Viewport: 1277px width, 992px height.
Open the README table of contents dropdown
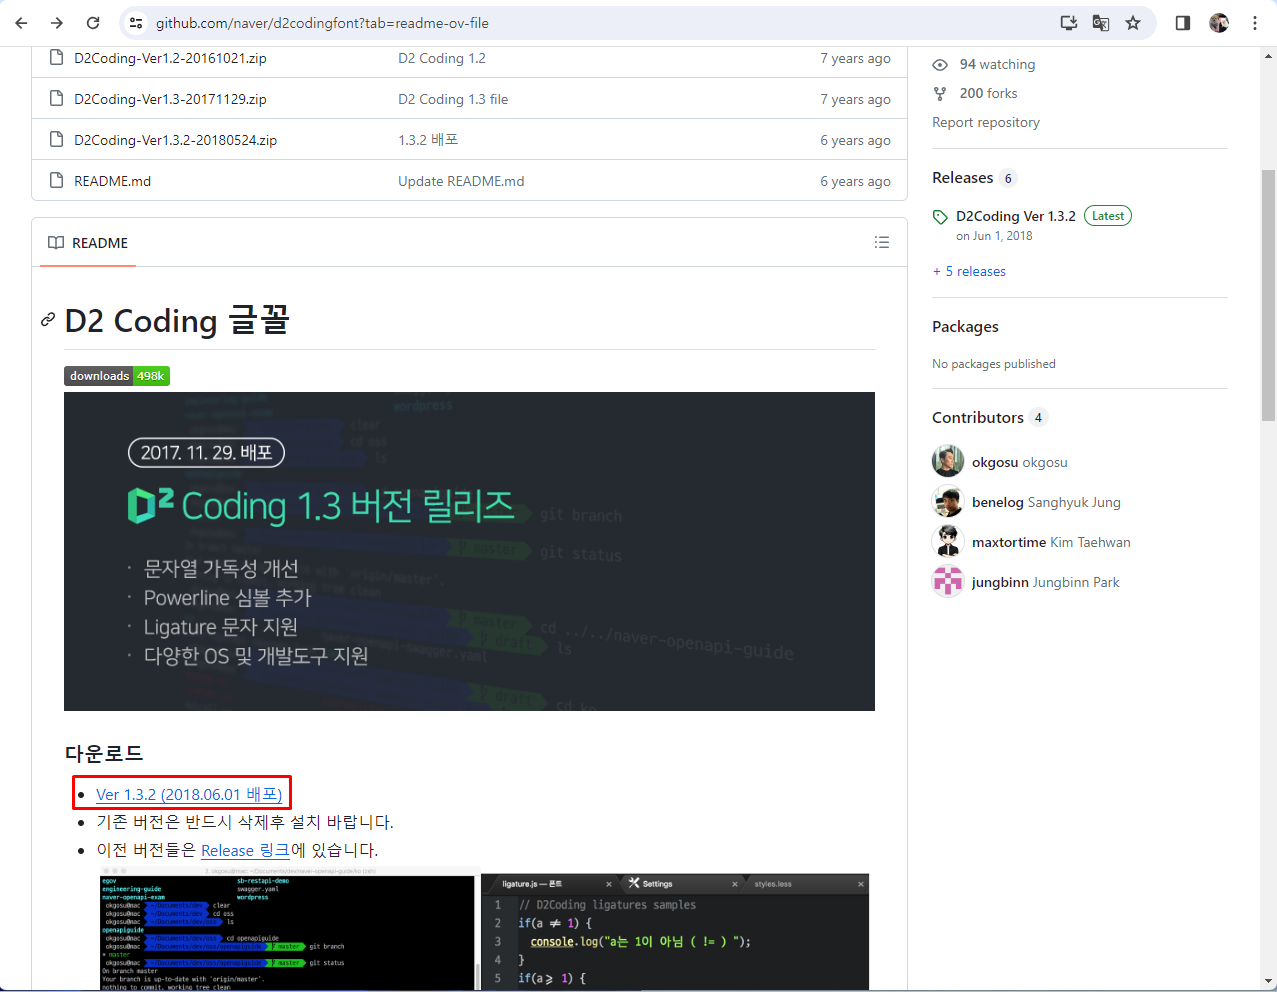point(882,242)
